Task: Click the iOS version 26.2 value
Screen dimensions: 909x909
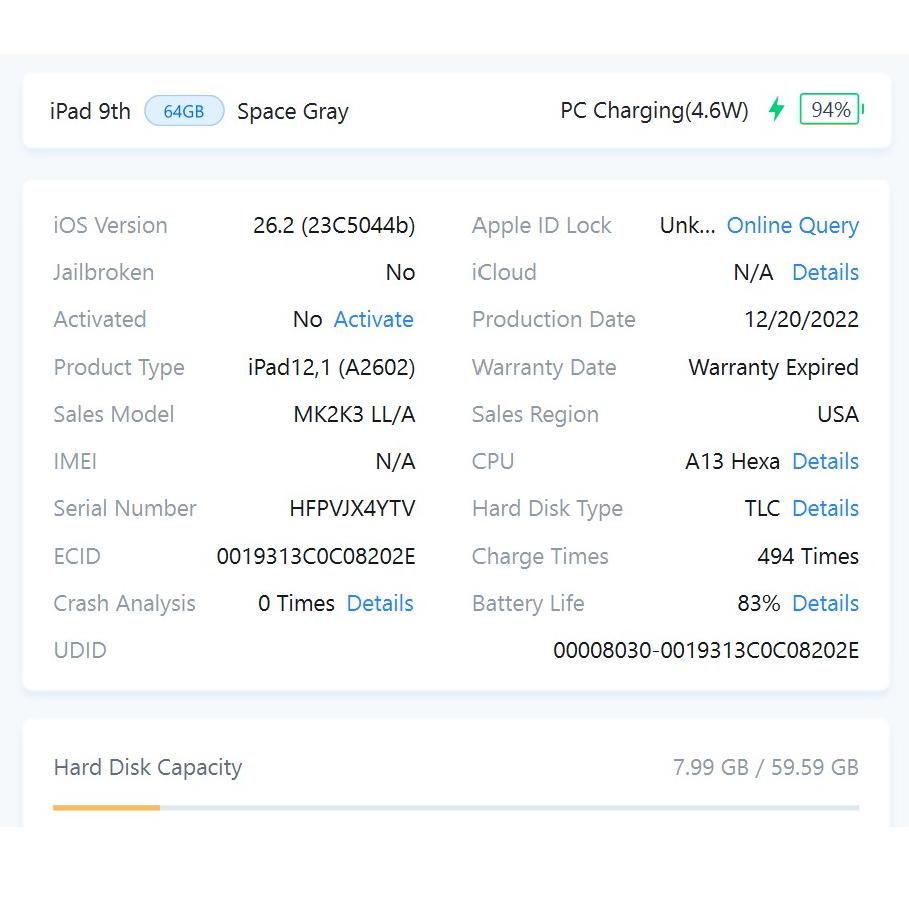Action: pyautogui.click(x=333, y=226)
